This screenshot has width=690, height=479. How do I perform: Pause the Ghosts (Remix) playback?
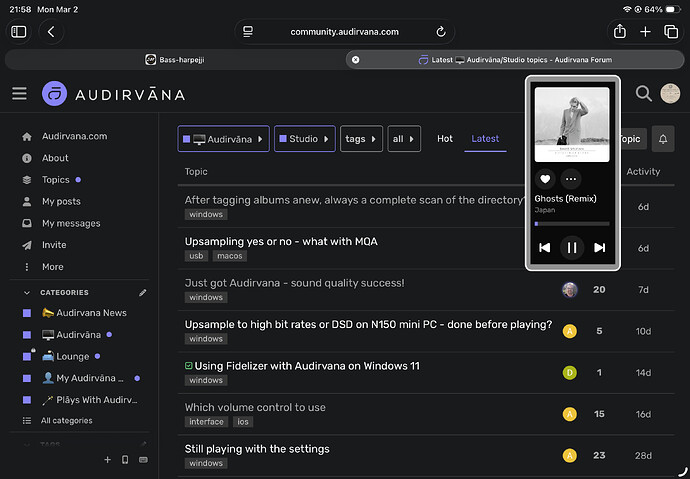click(x=571, y=247)
